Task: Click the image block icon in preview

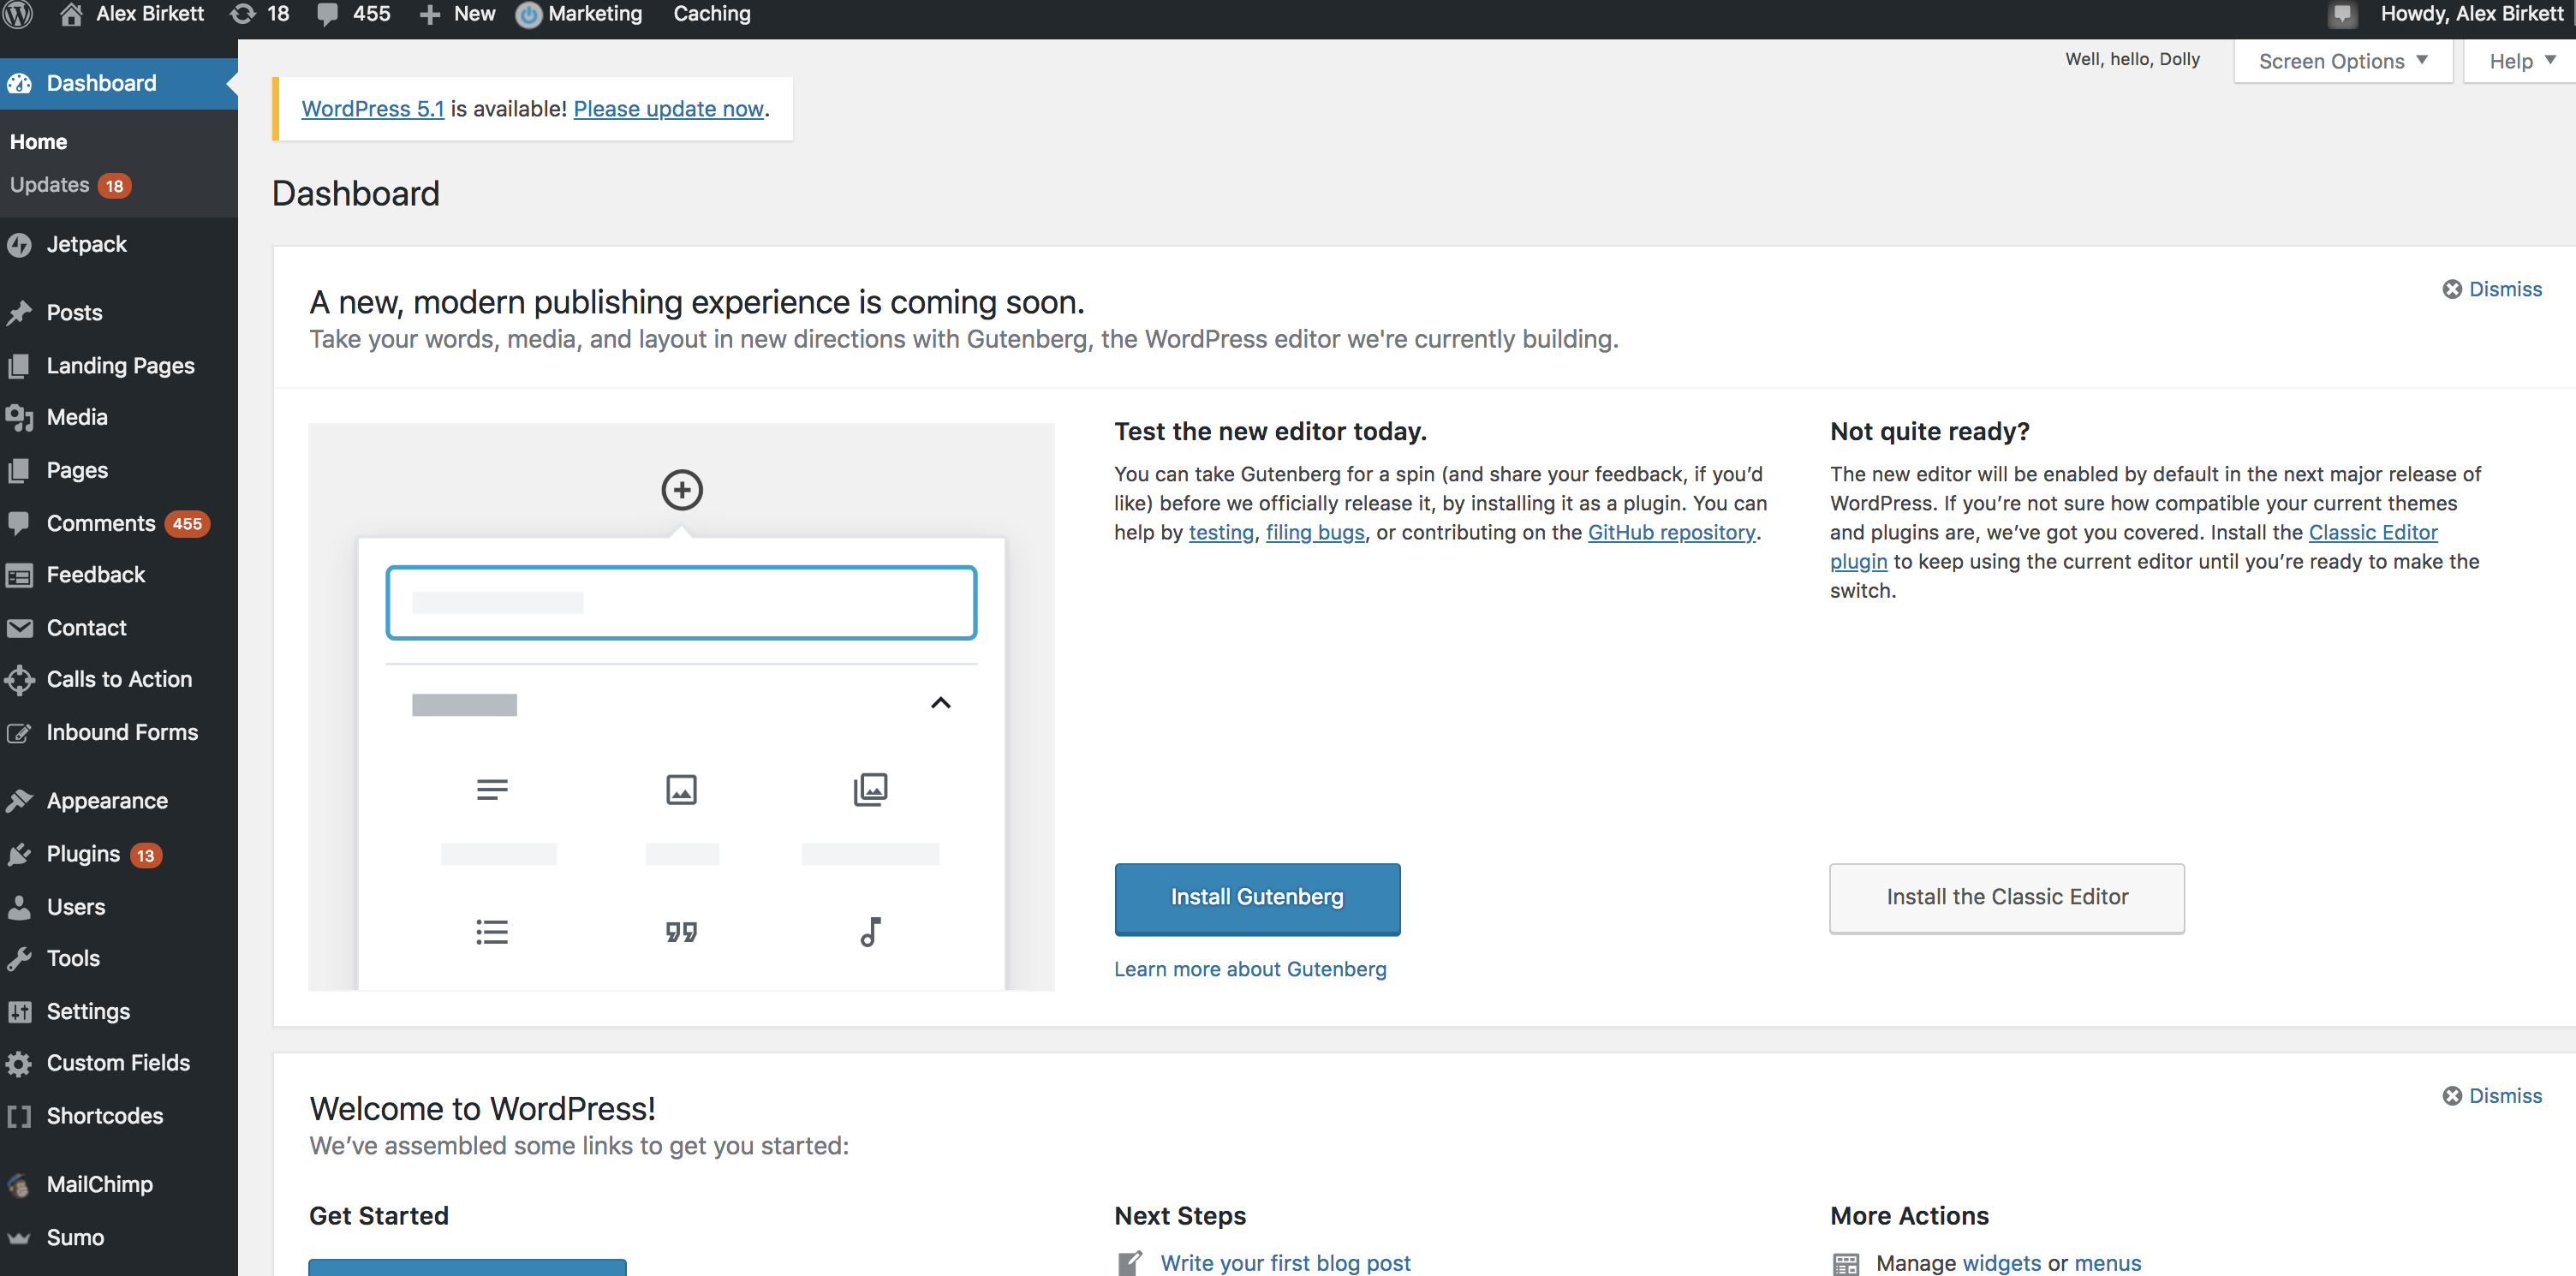Action: (x=681, y=789)
